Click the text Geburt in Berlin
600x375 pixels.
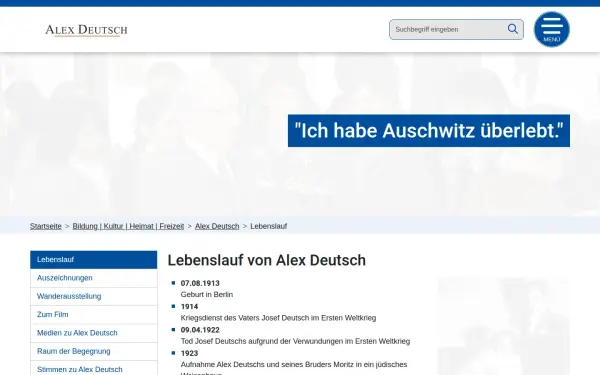pos(207,294)
